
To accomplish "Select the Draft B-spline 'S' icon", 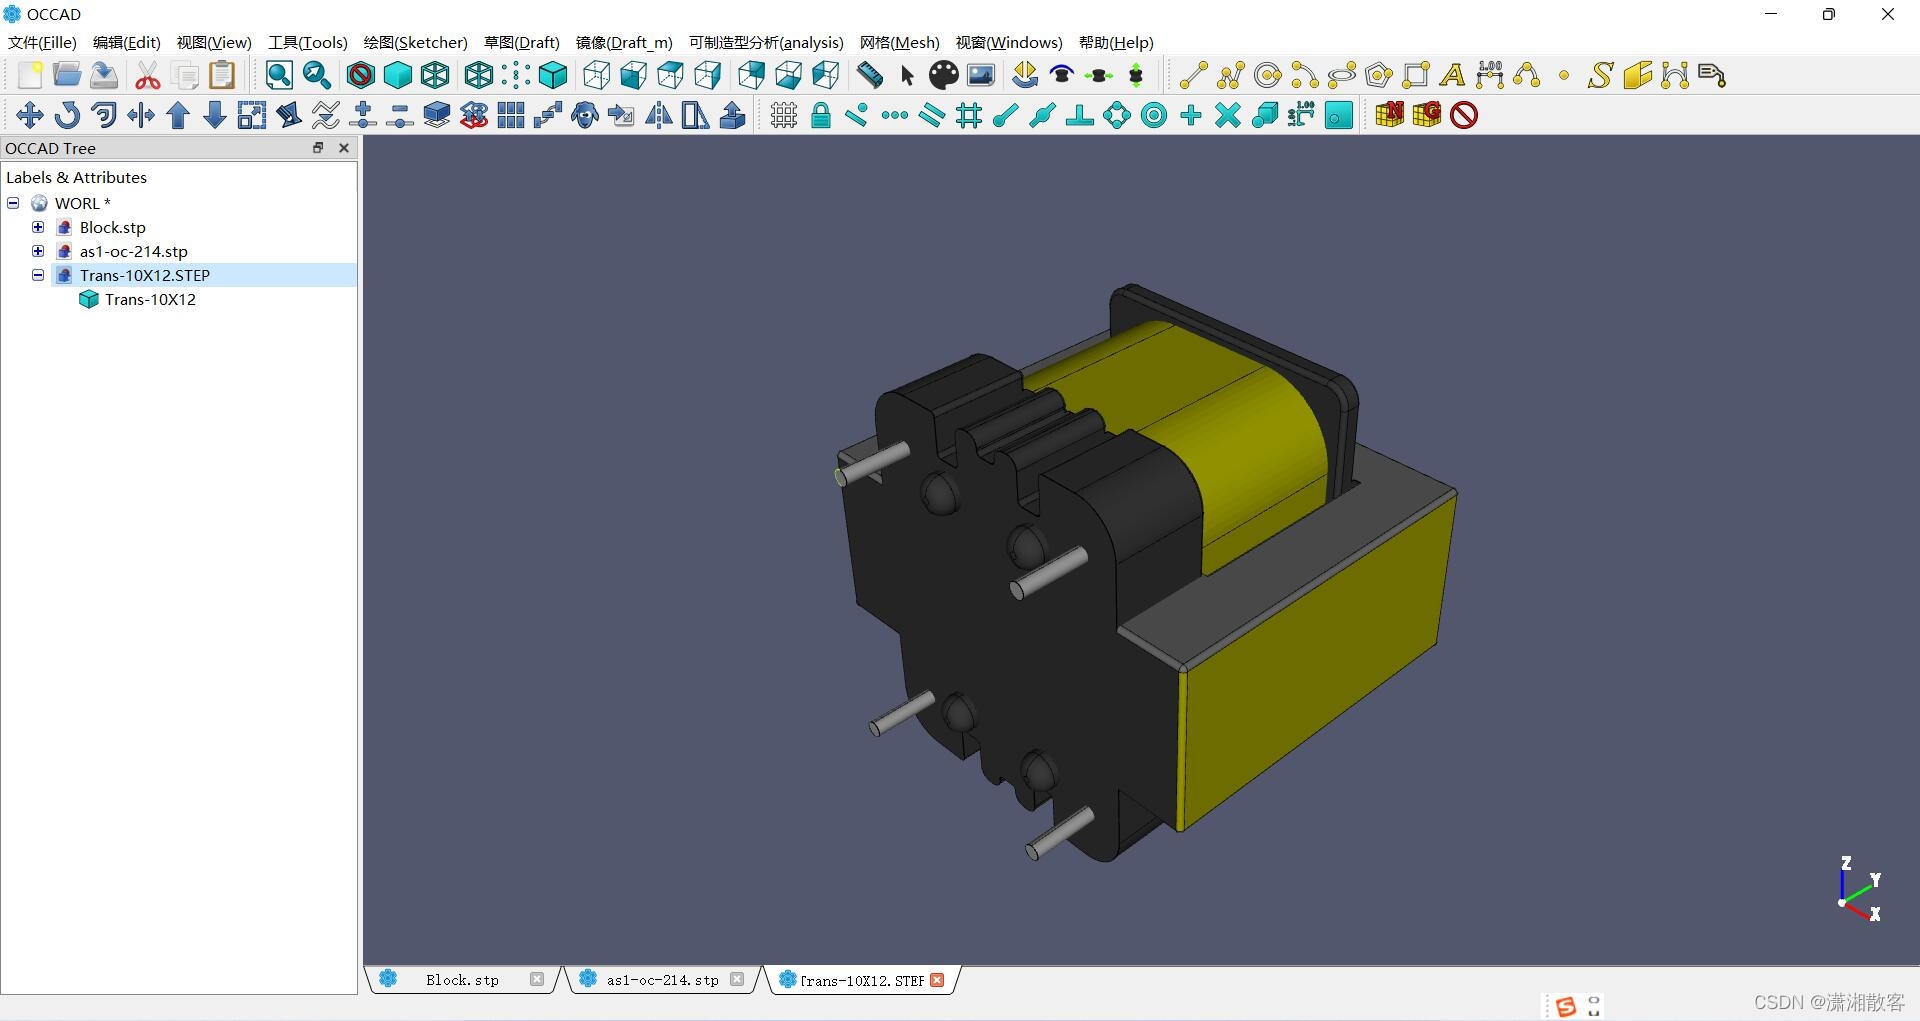I will 1601,75.
